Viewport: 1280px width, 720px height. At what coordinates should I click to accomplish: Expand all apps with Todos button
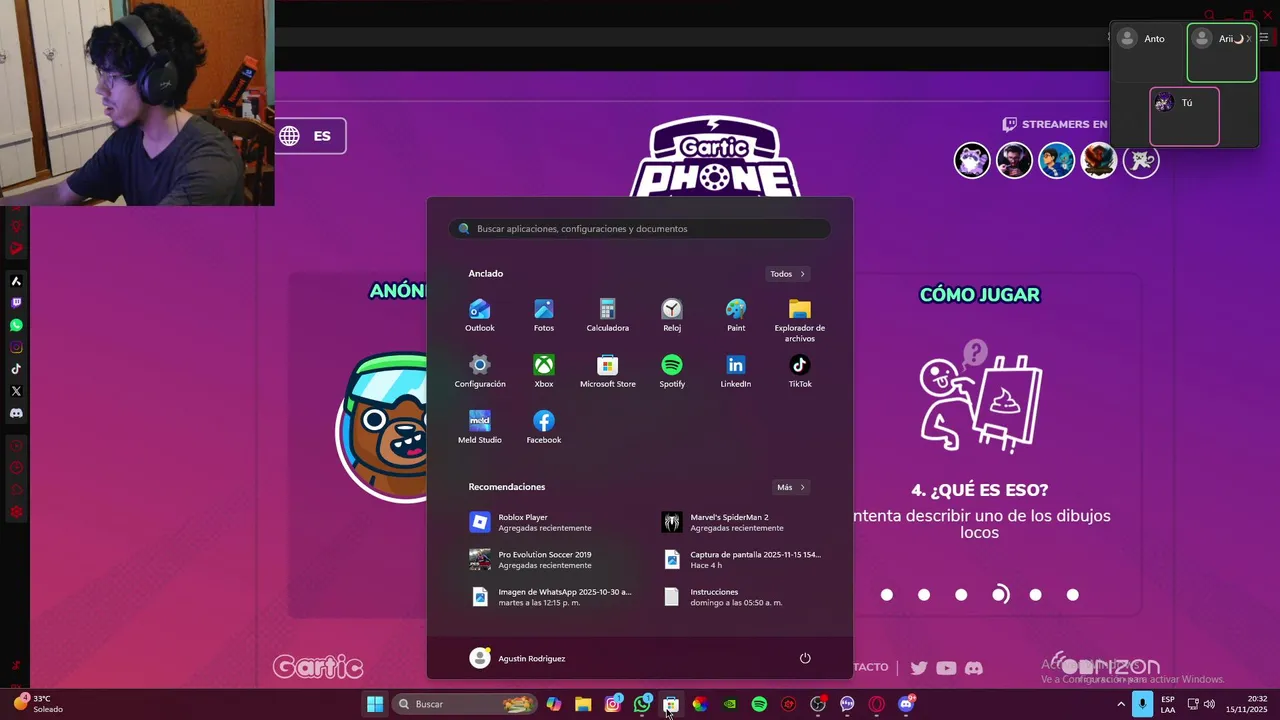788,274
